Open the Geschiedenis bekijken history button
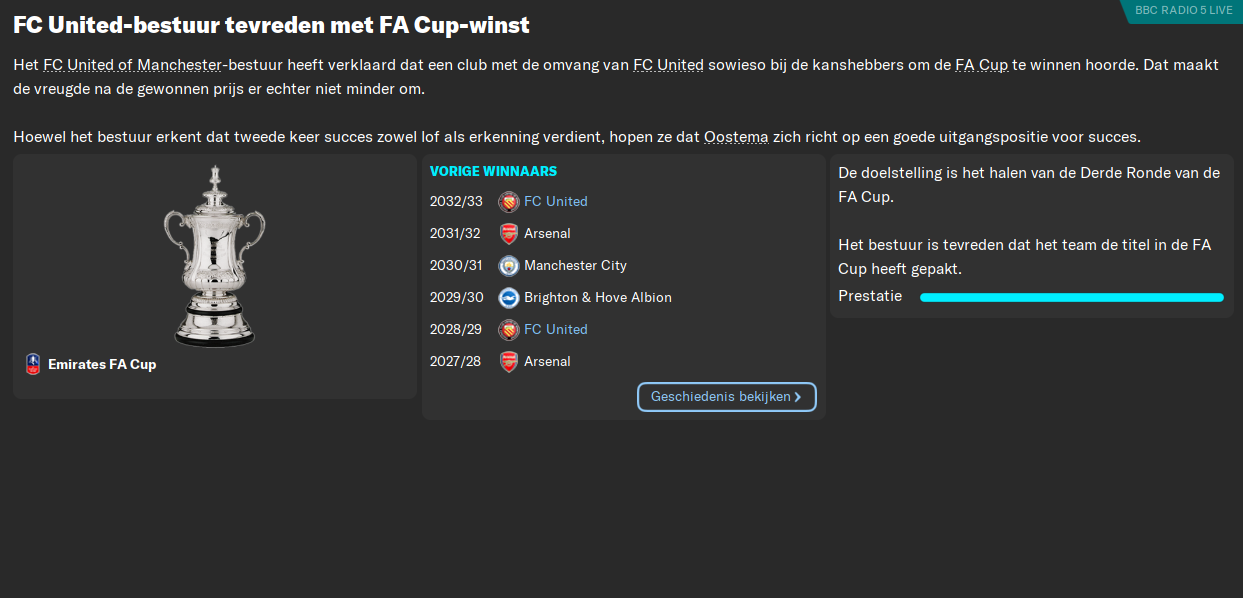The height and width of the screenshot is (598, 1243). click(726, 397)
